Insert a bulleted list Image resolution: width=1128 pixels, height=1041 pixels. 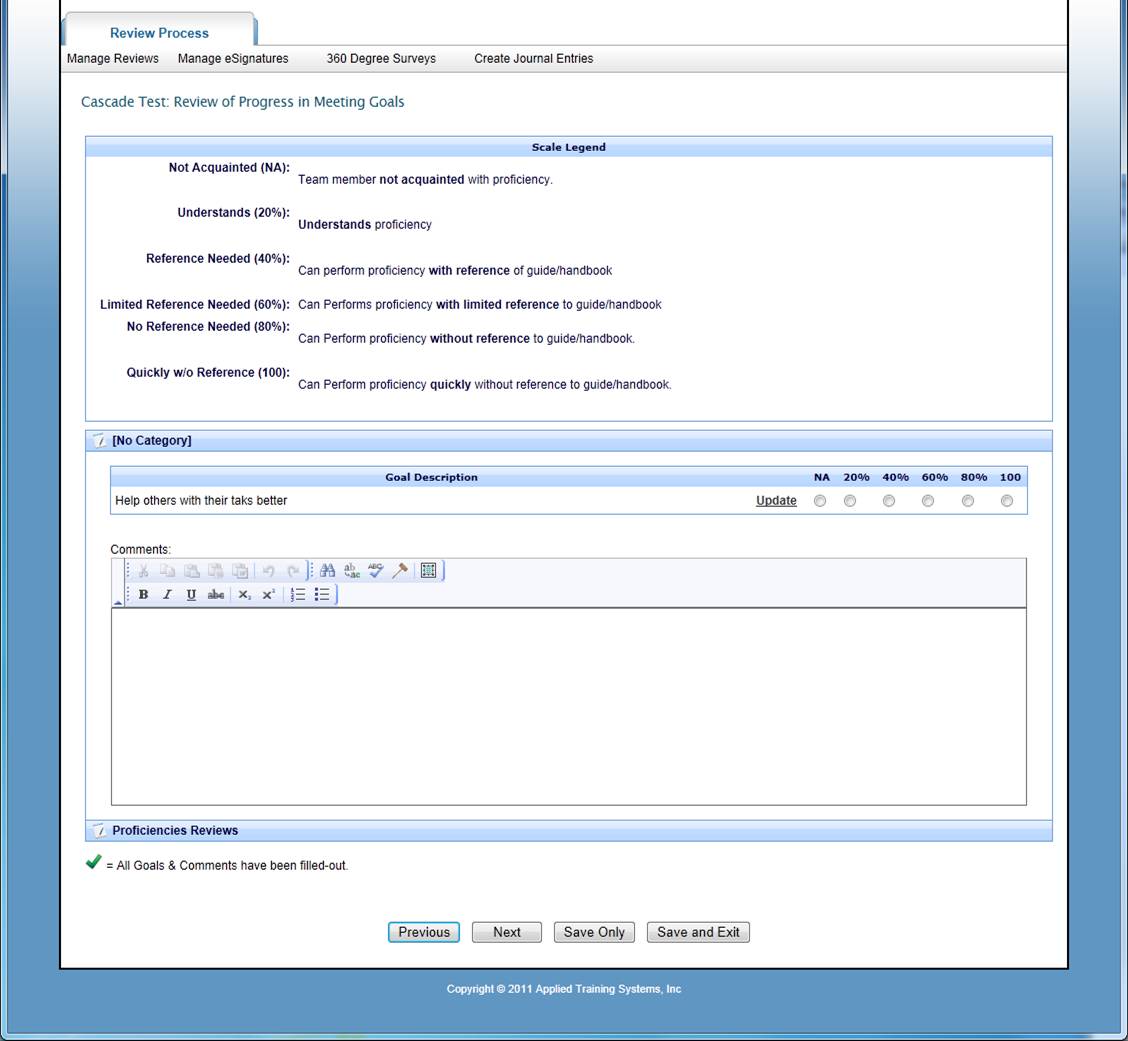(322, 595)
